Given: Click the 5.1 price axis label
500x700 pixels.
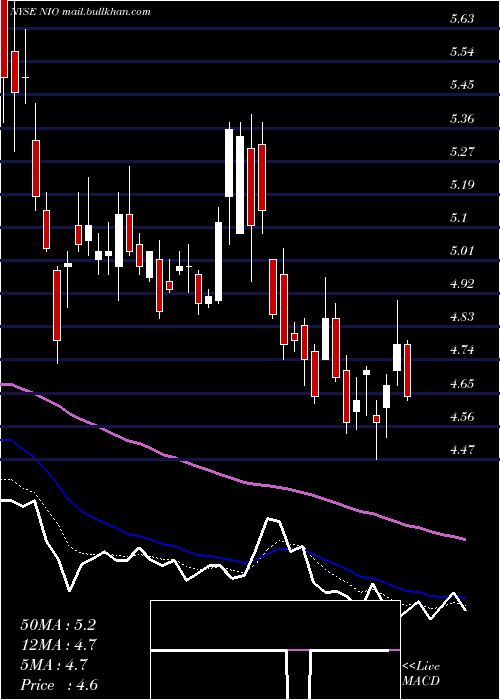Looking at the screenshot, I should (459, 217).
